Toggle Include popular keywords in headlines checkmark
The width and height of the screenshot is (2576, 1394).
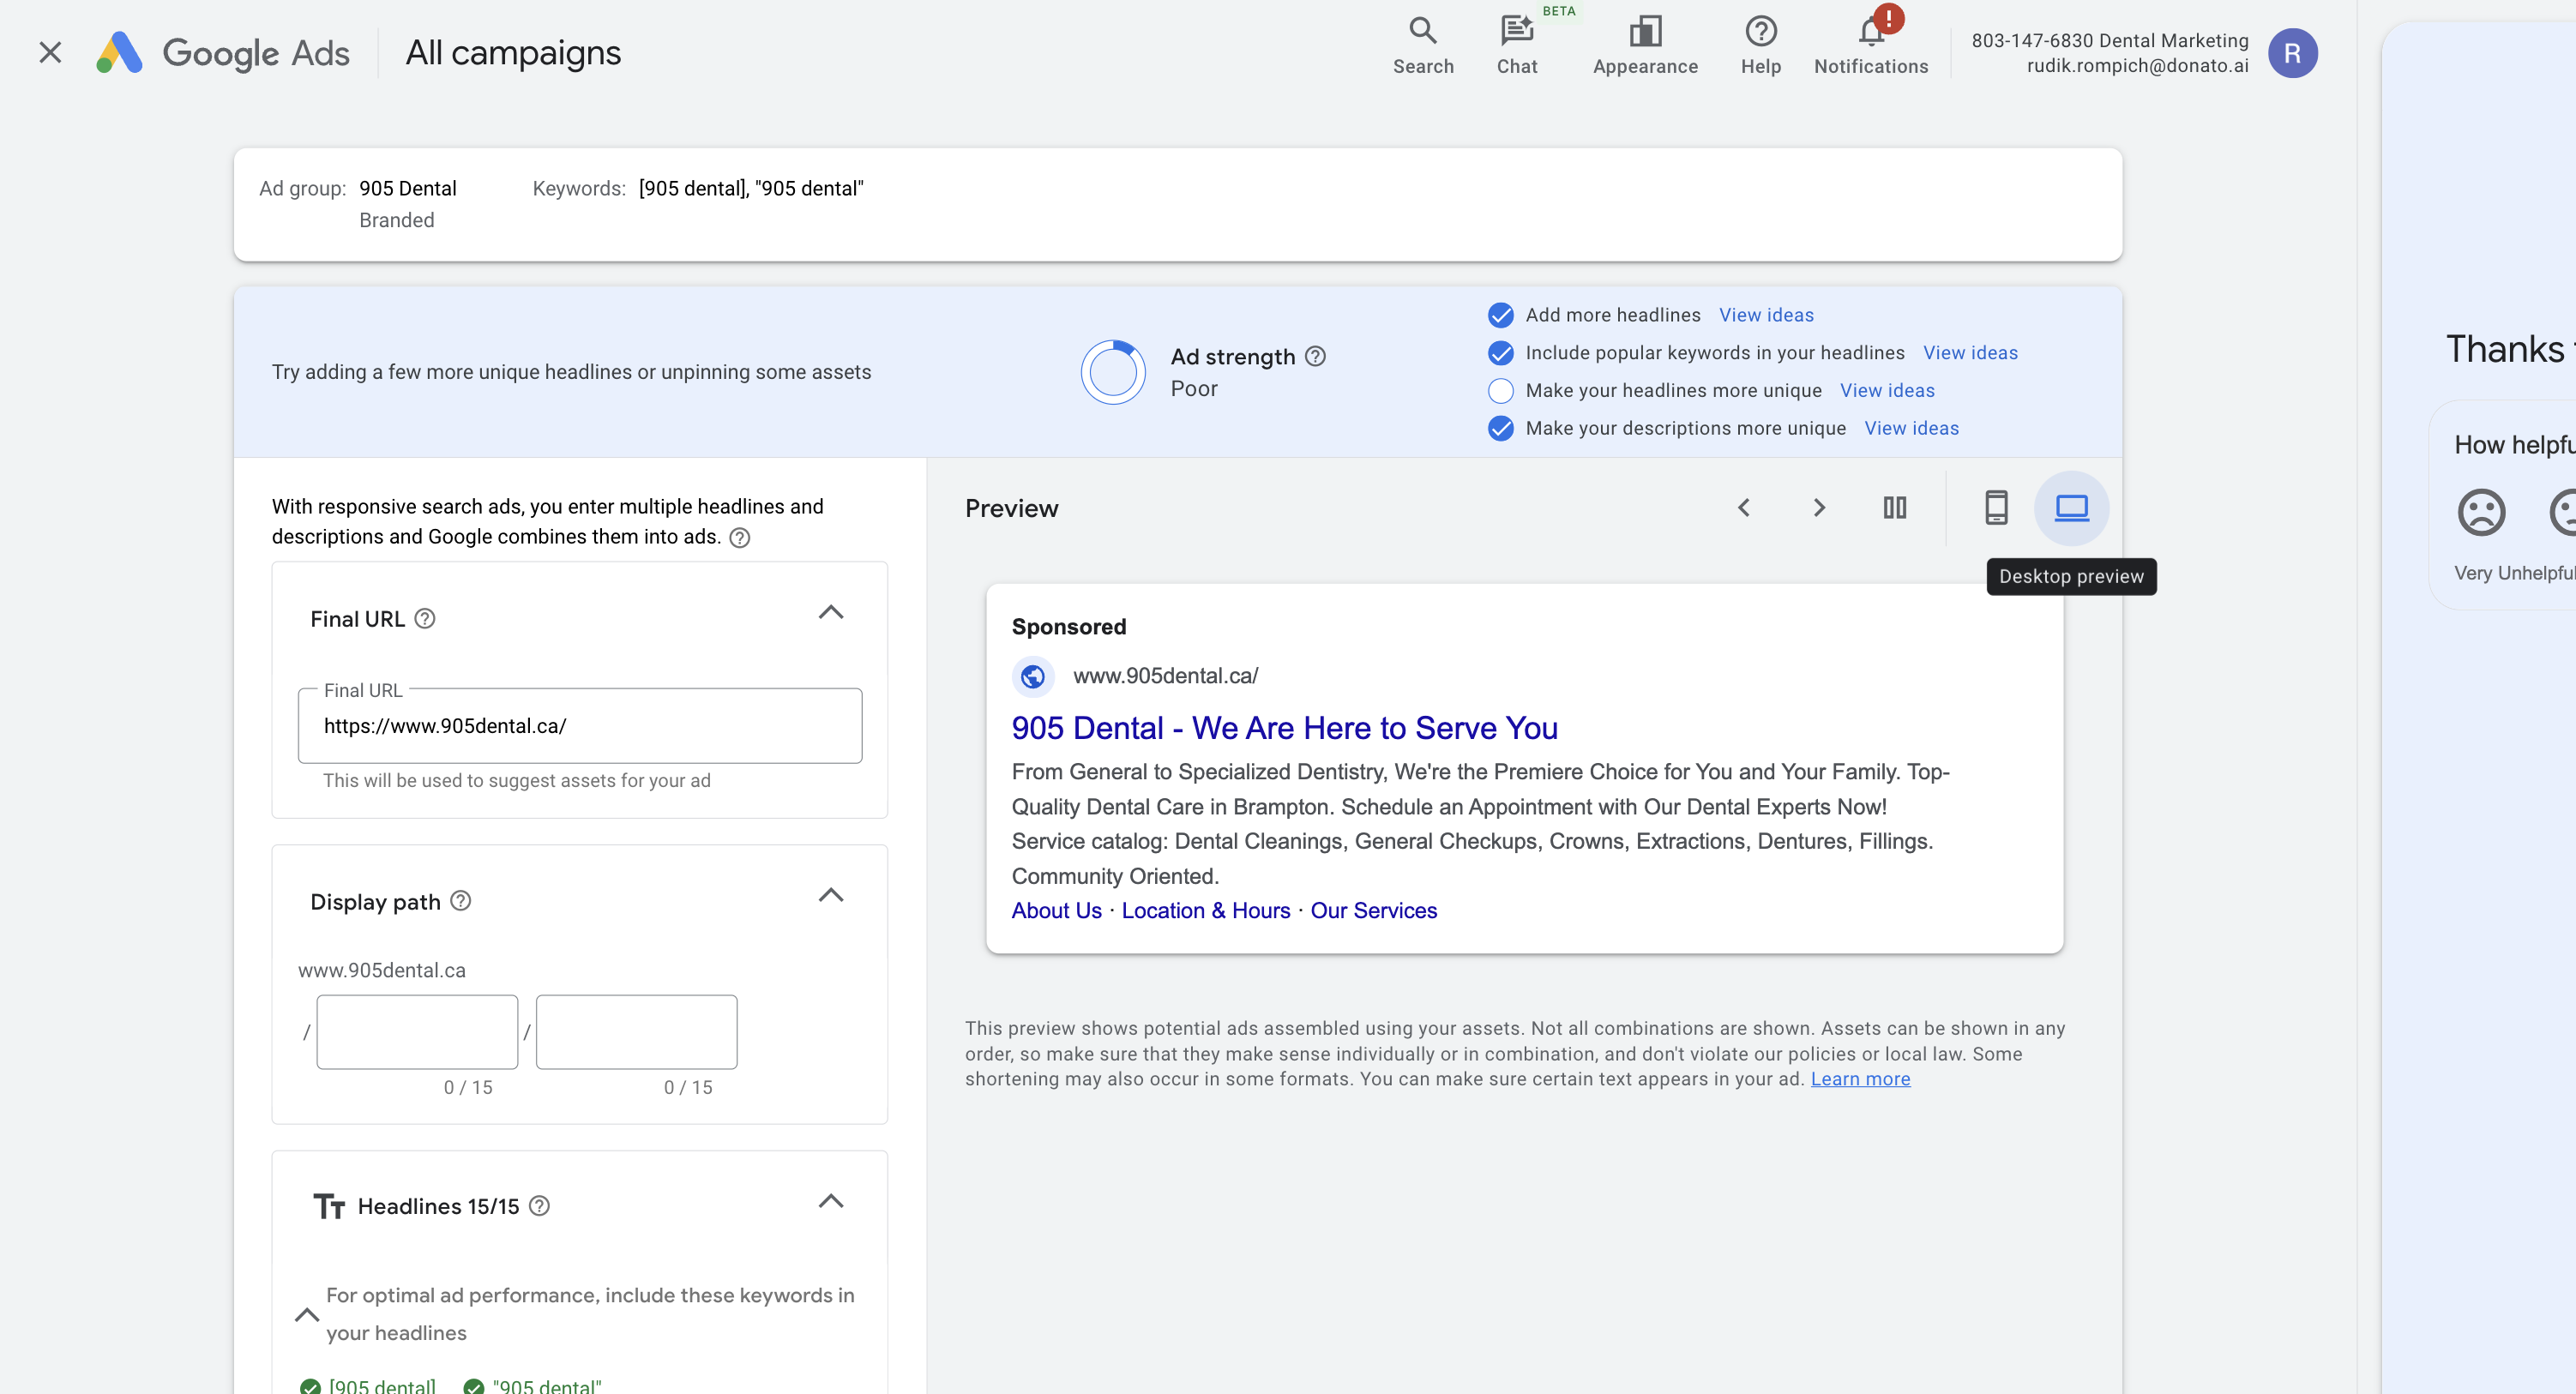(1500, 353)
